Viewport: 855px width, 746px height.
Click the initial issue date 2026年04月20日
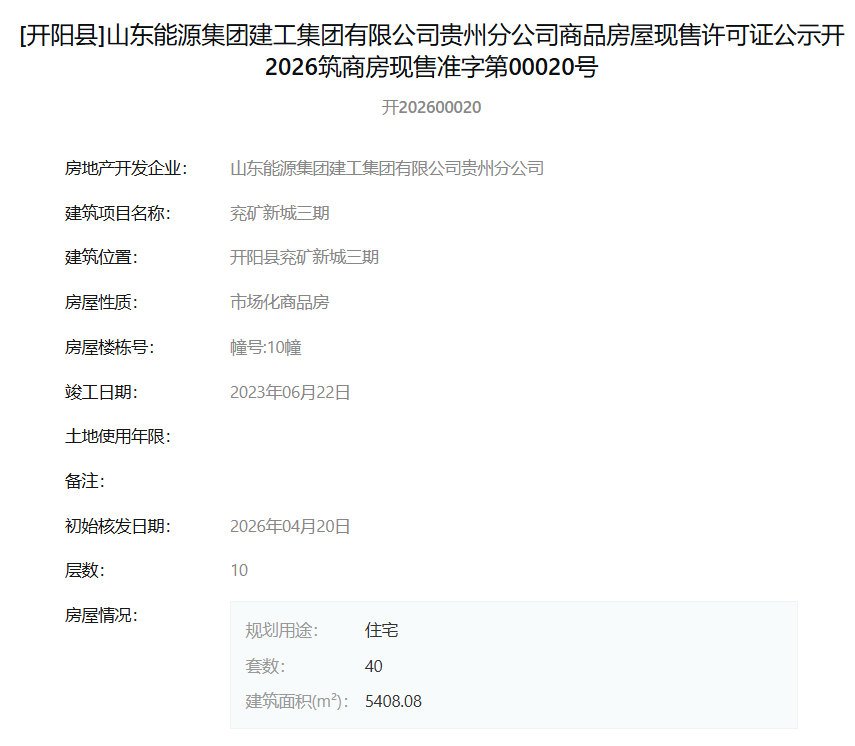[x=290, y=526]
